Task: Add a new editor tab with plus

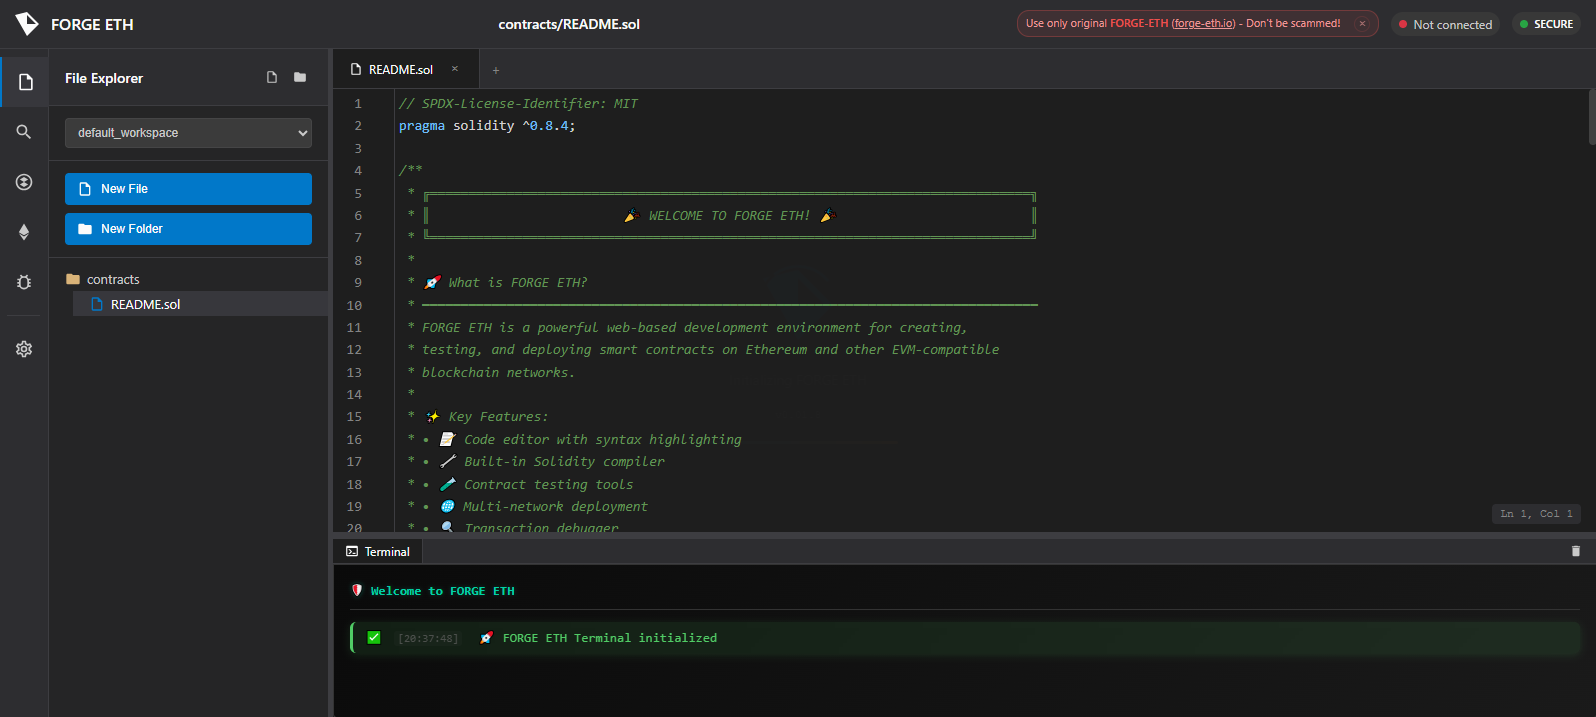Action: click(496, 70)
